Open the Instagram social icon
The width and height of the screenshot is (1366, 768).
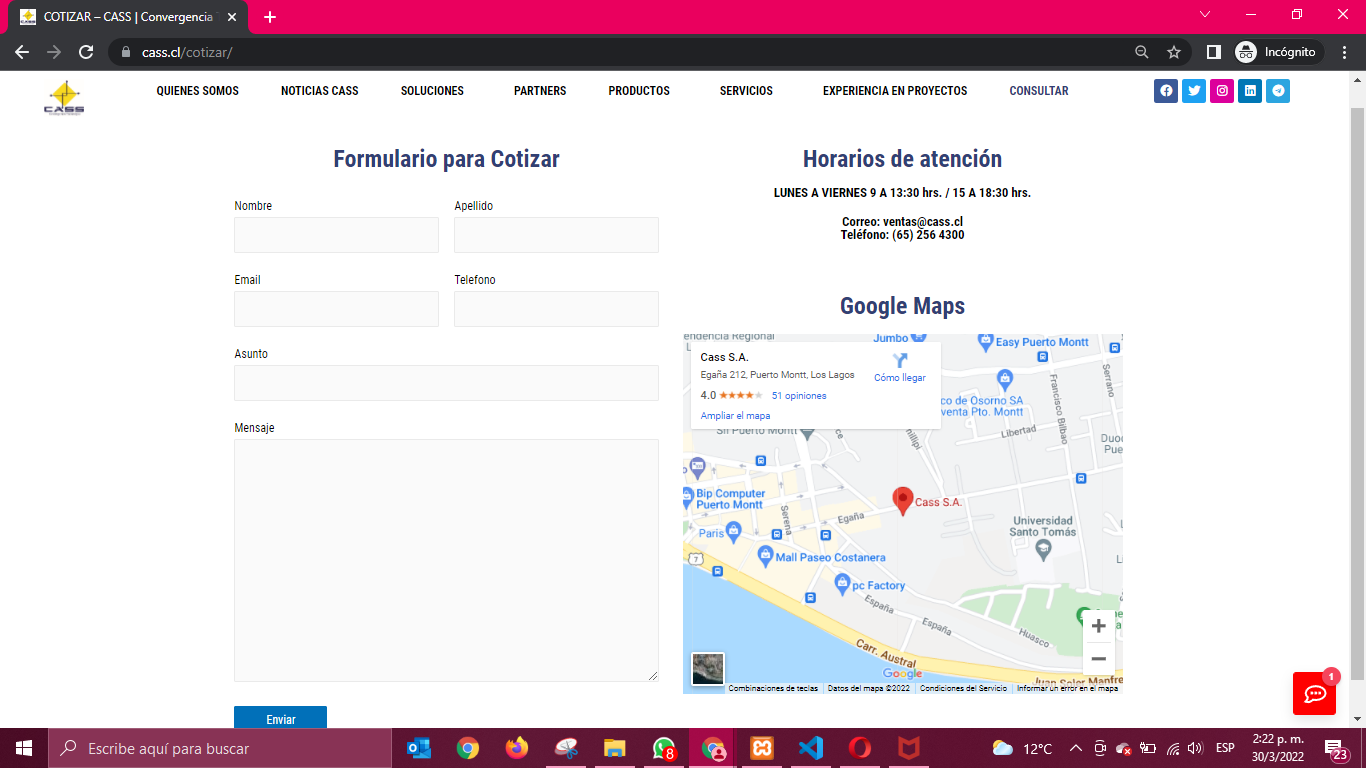1221,91
